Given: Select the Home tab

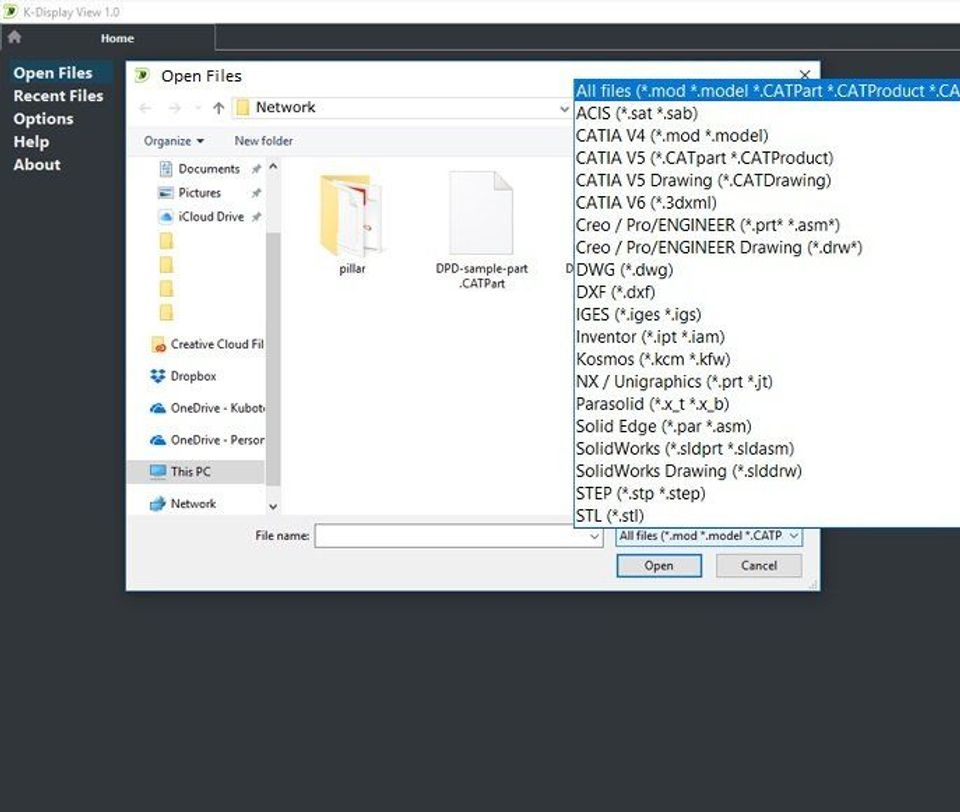Looking at the screenshot, I should pyautogui.click(x=117, y=38).
